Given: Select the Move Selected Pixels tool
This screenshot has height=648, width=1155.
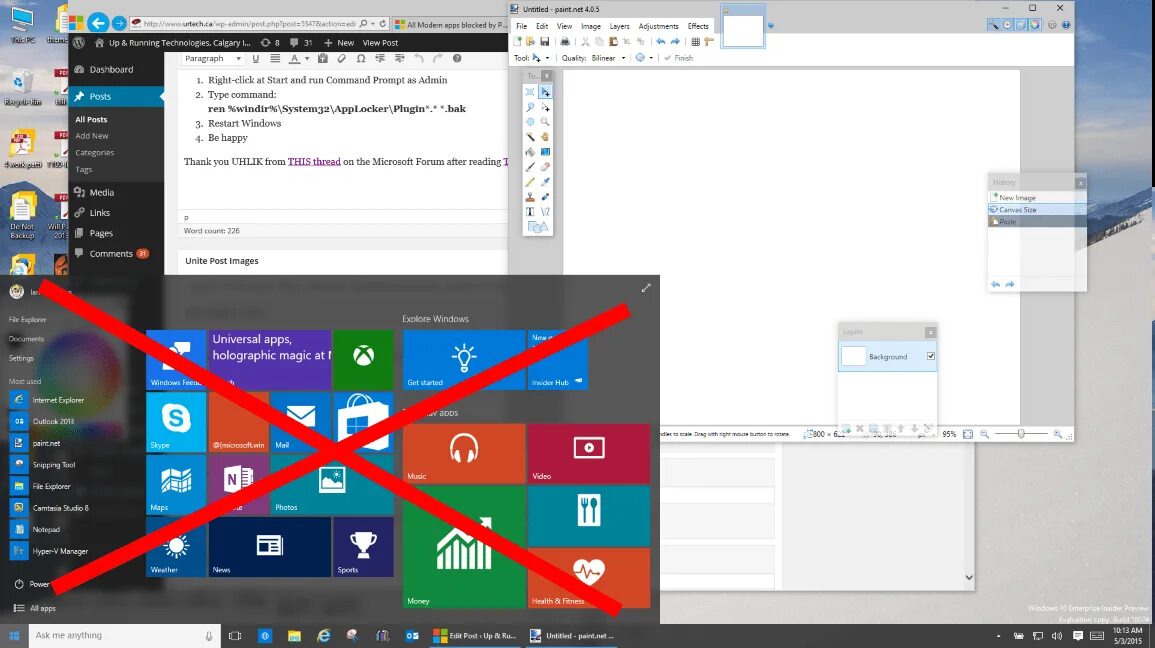Looking at the screenshot, I should [x=545, y=92].
